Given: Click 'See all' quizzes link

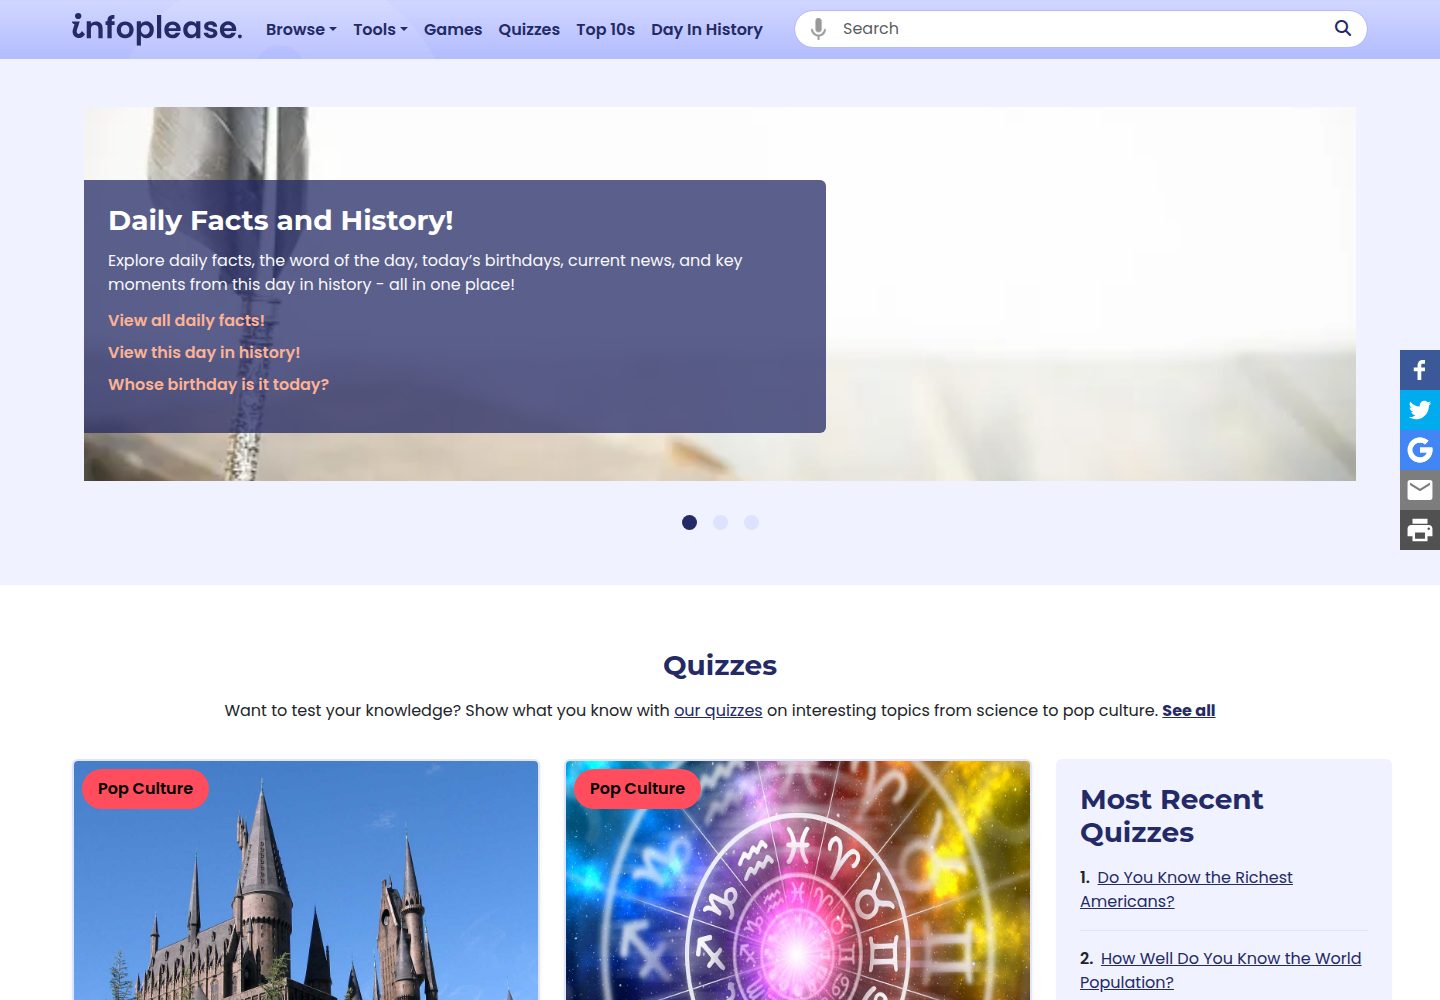Looking at the screenshot, I should (1188, 710).
